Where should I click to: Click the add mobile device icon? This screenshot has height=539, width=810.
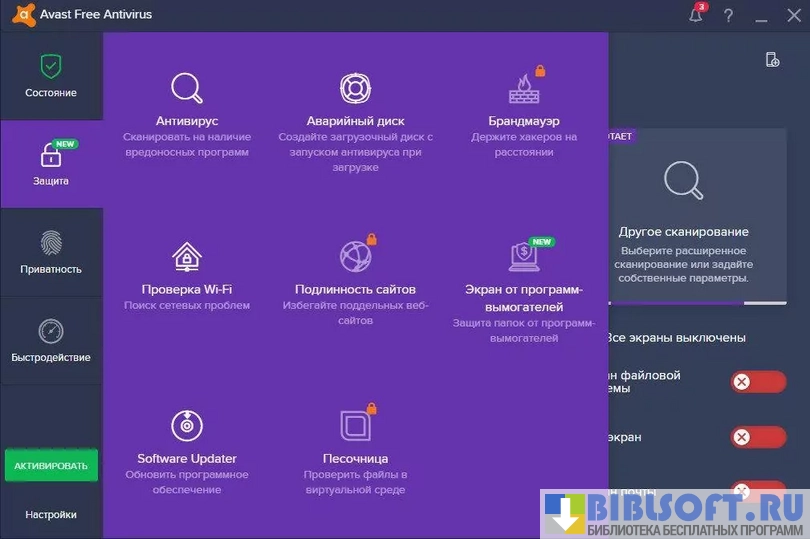[772, 60]
